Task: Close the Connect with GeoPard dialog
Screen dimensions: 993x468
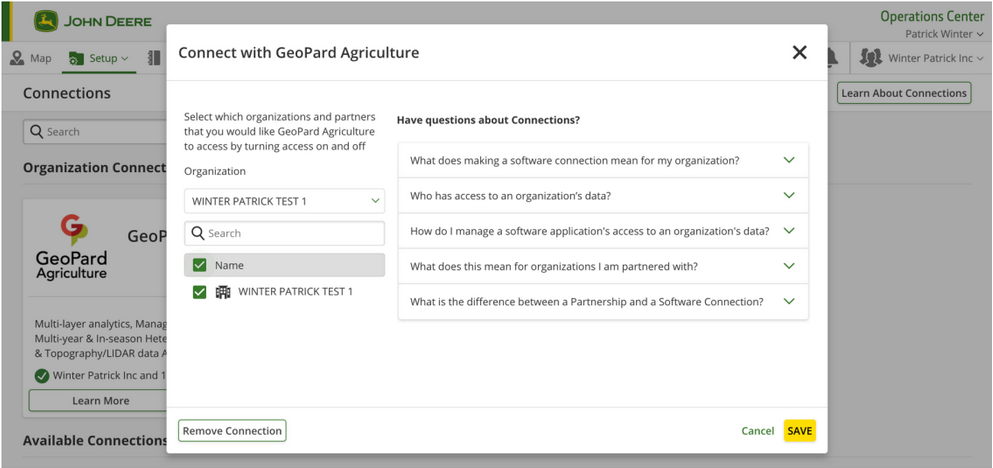Action: (x=799, y=53)
